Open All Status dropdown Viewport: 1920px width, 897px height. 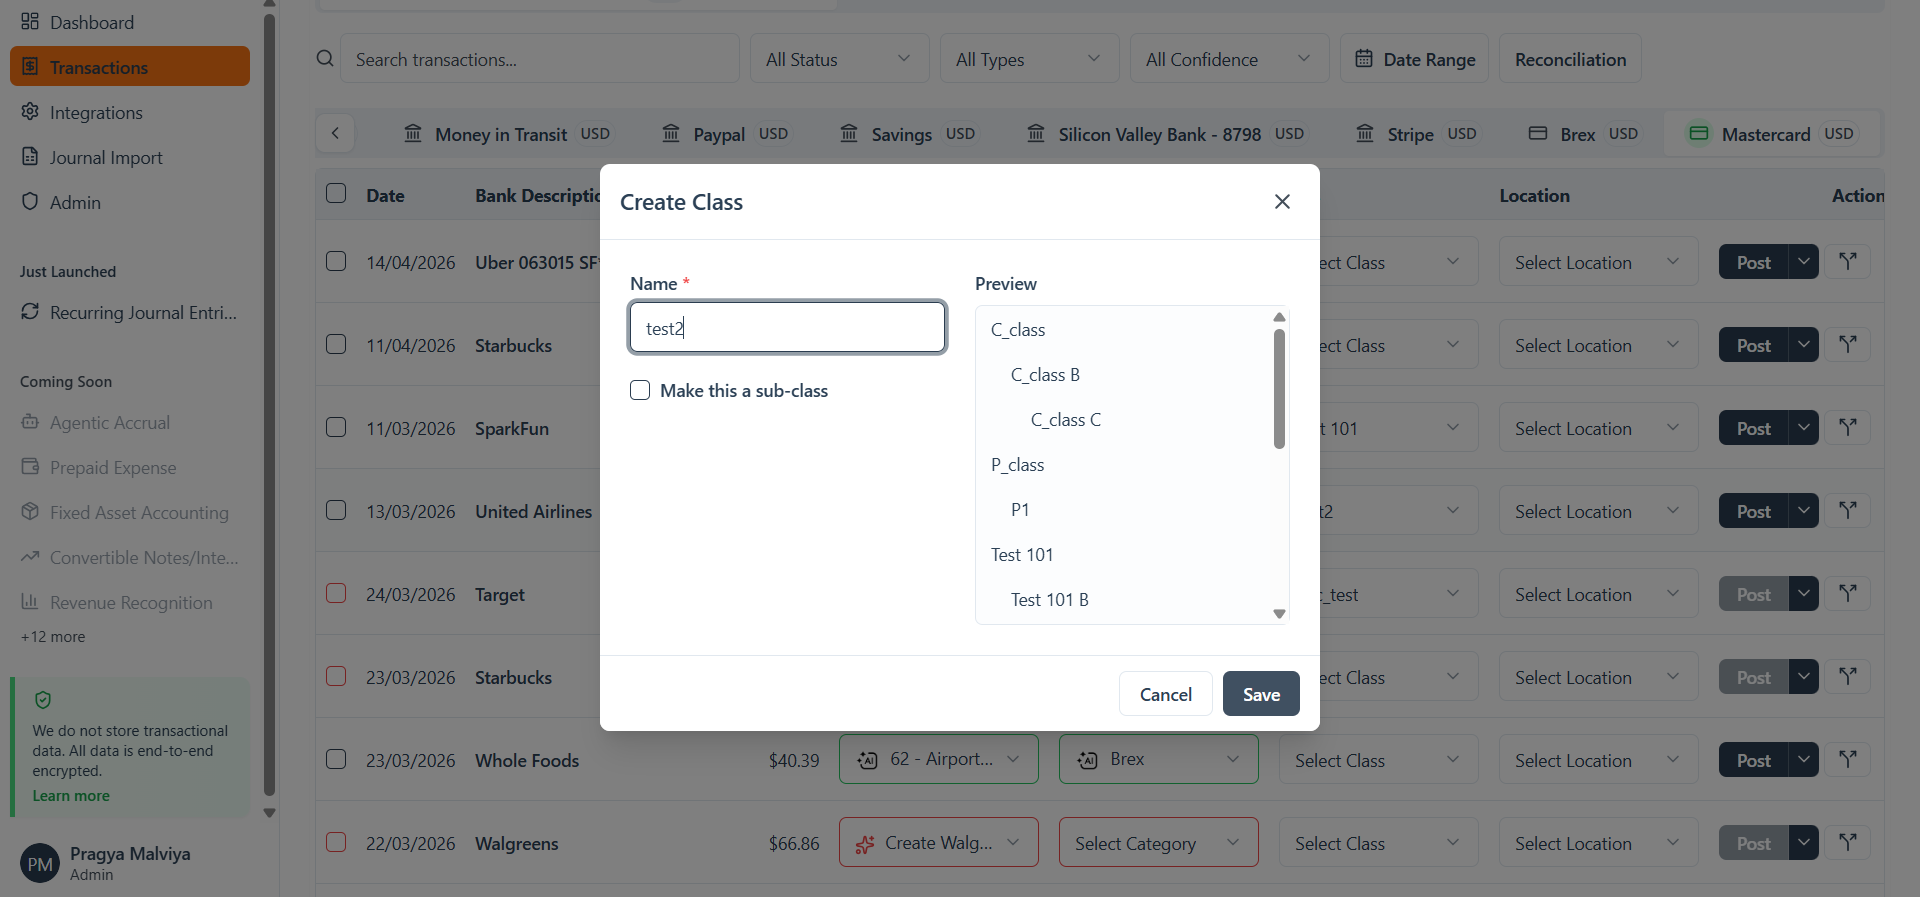tap(840, 59)
